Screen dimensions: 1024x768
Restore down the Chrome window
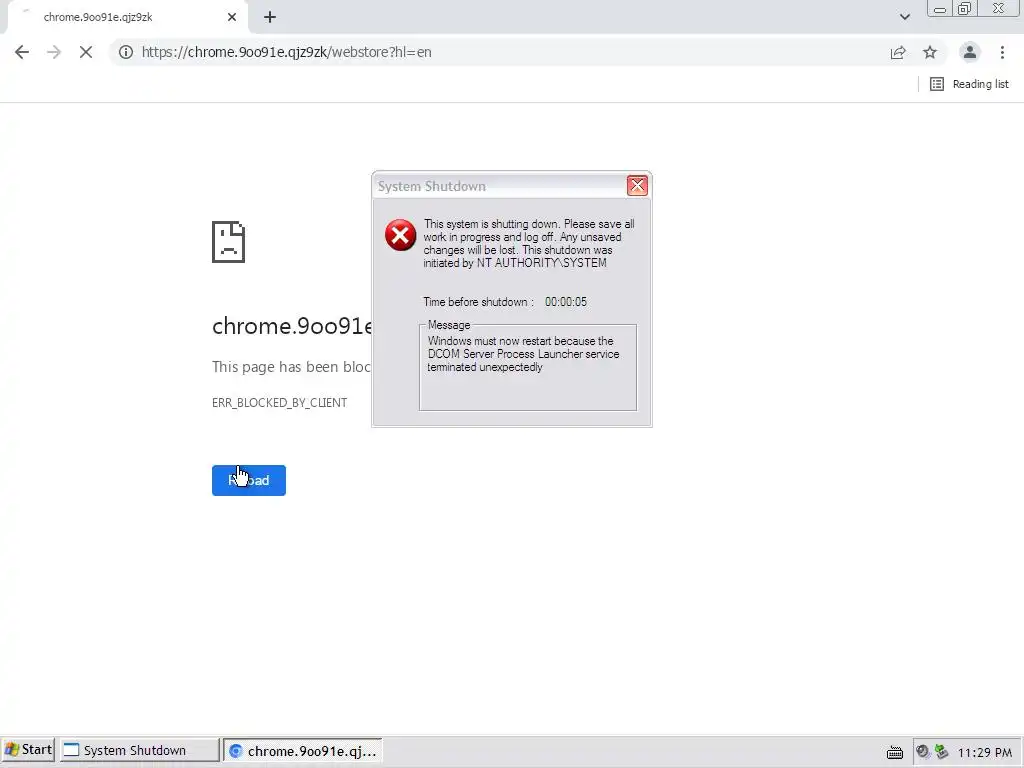(964, 9)
